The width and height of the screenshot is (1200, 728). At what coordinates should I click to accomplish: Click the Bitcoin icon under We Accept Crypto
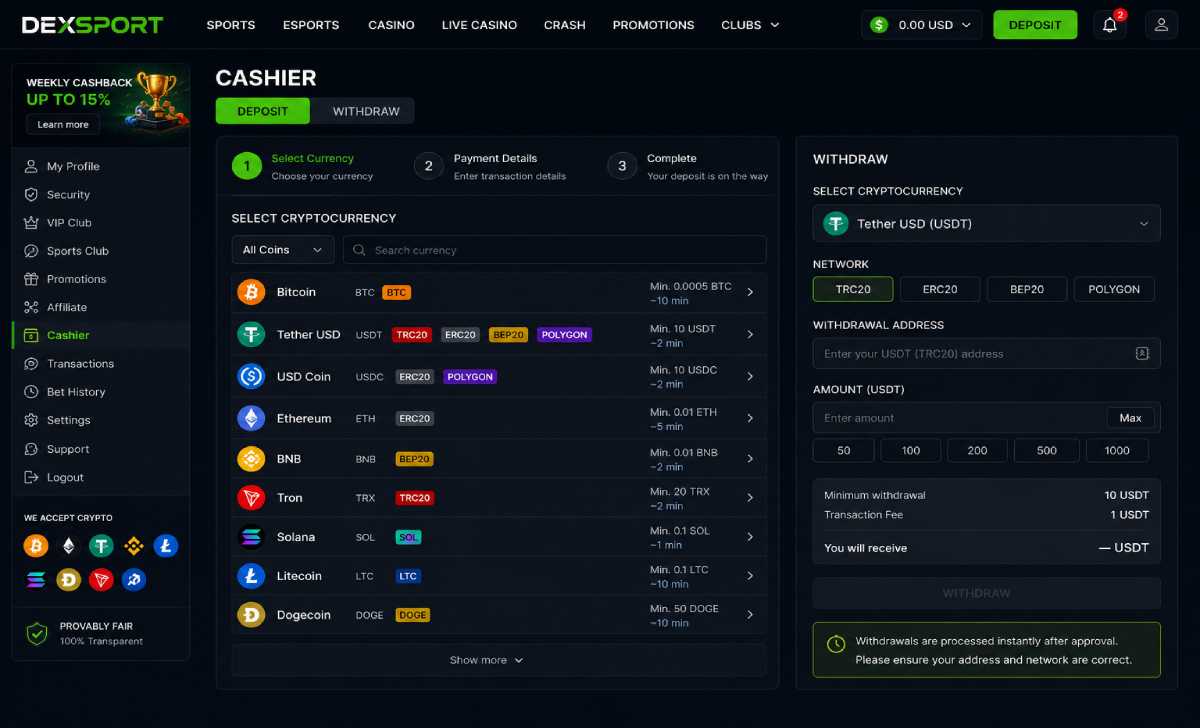pos(37,546)
